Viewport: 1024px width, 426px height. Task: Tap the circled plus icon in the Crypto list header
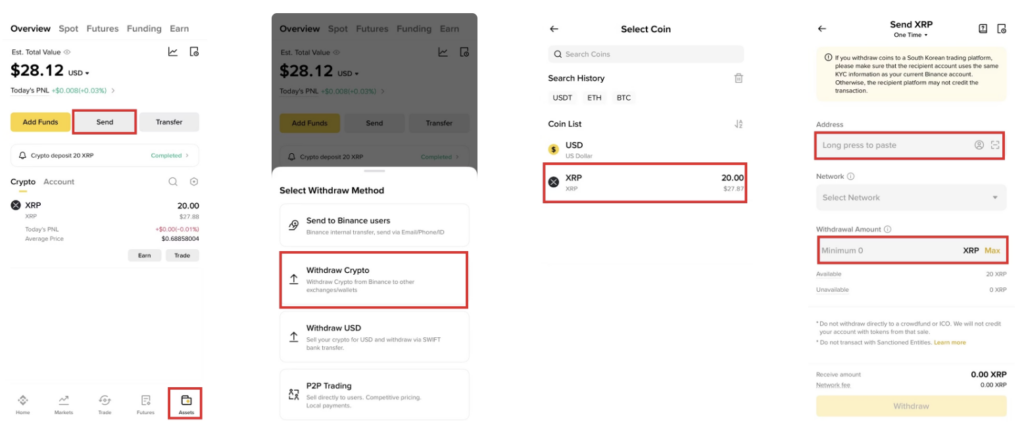point(194,182)
